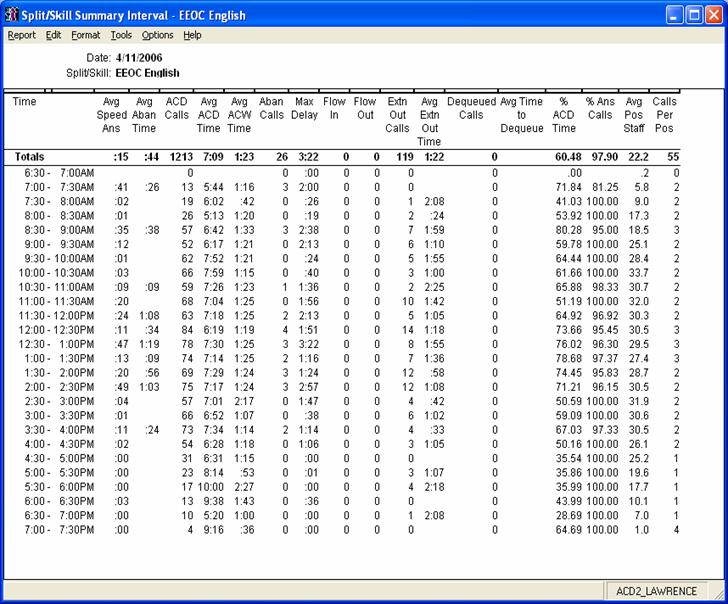Click the Totals row label
This screenshot has width=728, height=604.
(x=29, y=157)
